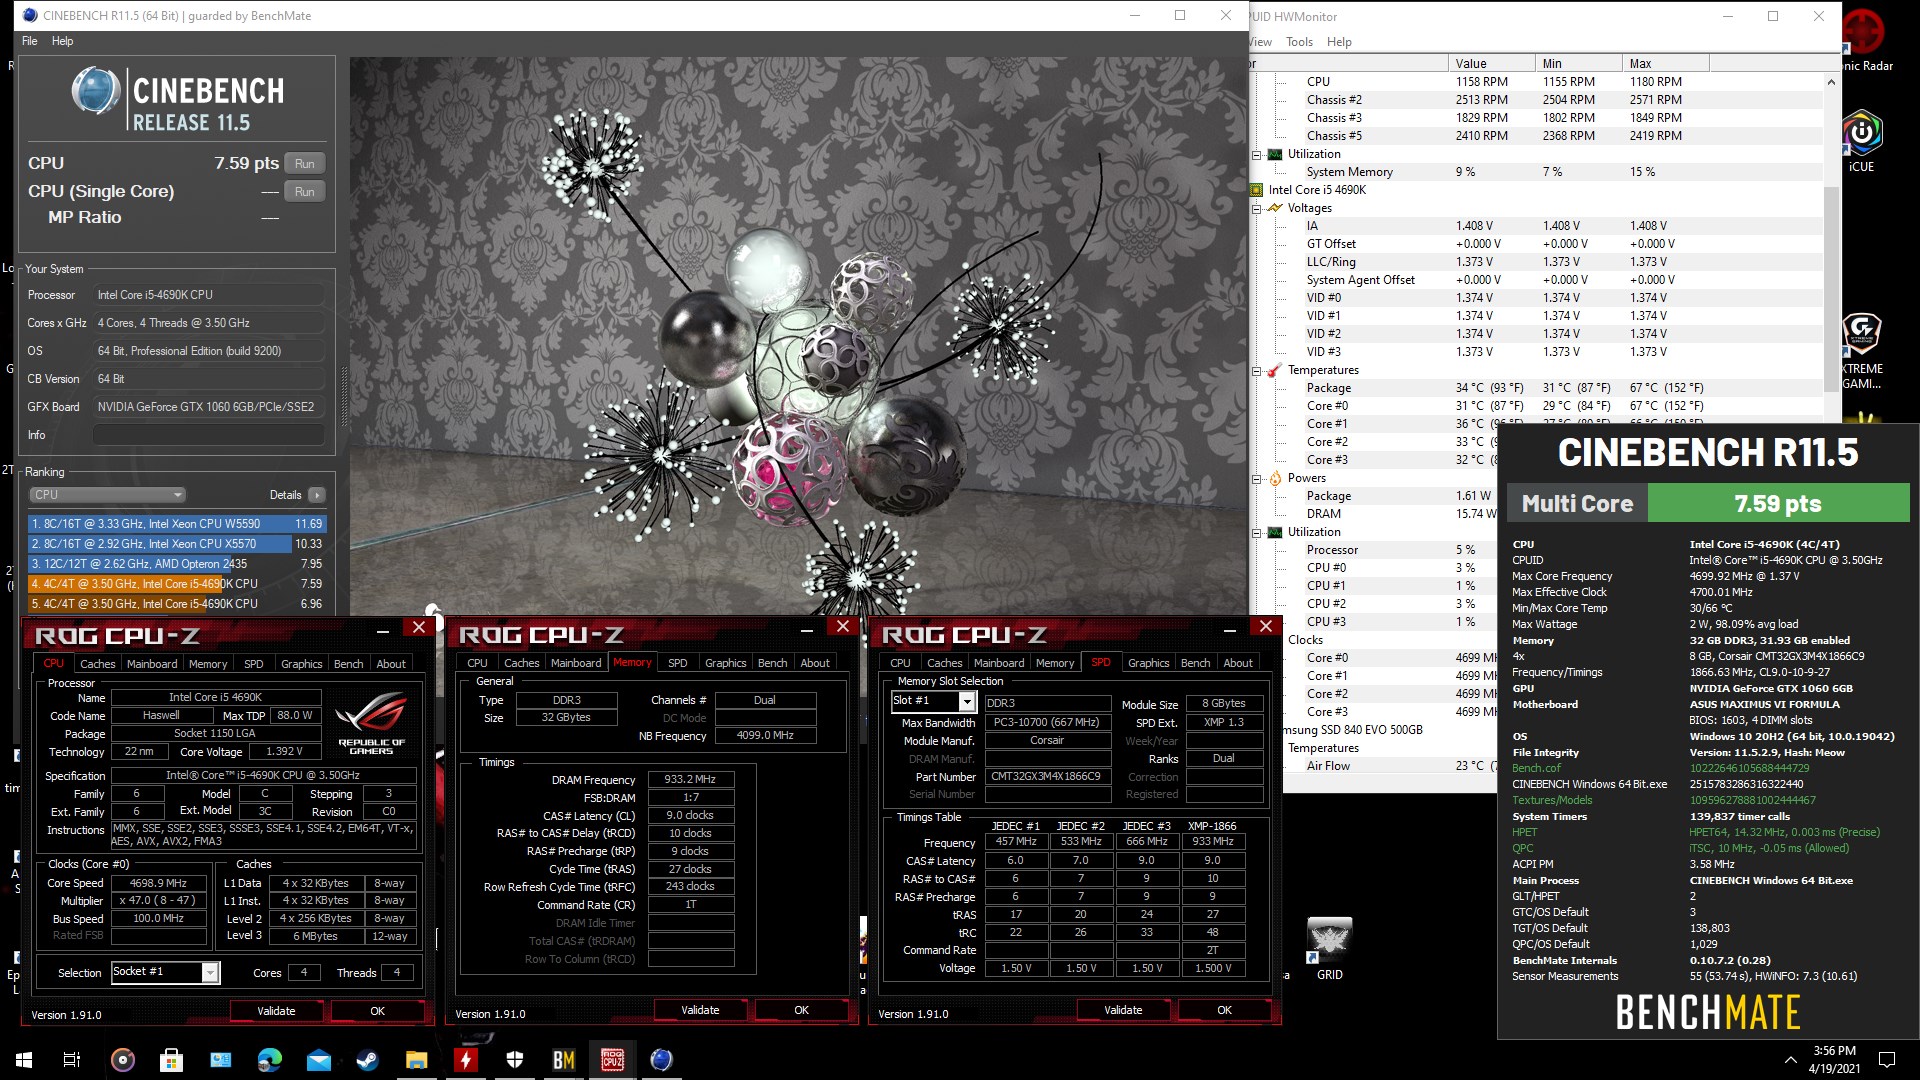The image size is (1920, 1080).
Task: Switch to Bench tab in Memory CPU-Z window
Action: click(x=772, y=663)
